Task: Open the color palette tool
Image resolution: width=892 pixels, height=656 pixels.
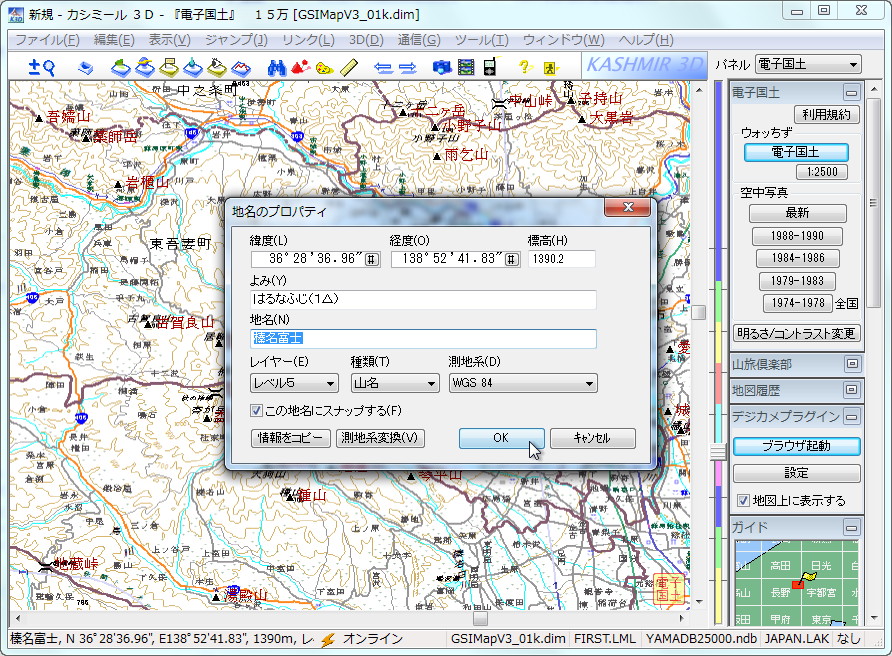Action: (324, 68)
